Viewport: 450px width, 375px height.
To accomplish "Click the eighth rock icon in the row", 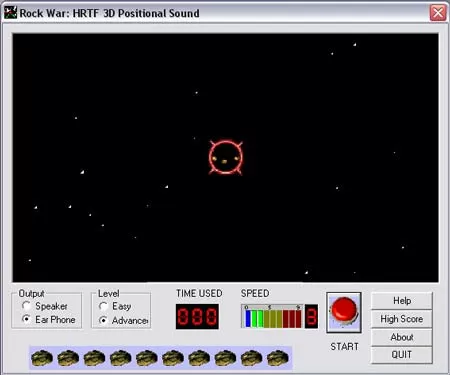I will coord(225,358).
